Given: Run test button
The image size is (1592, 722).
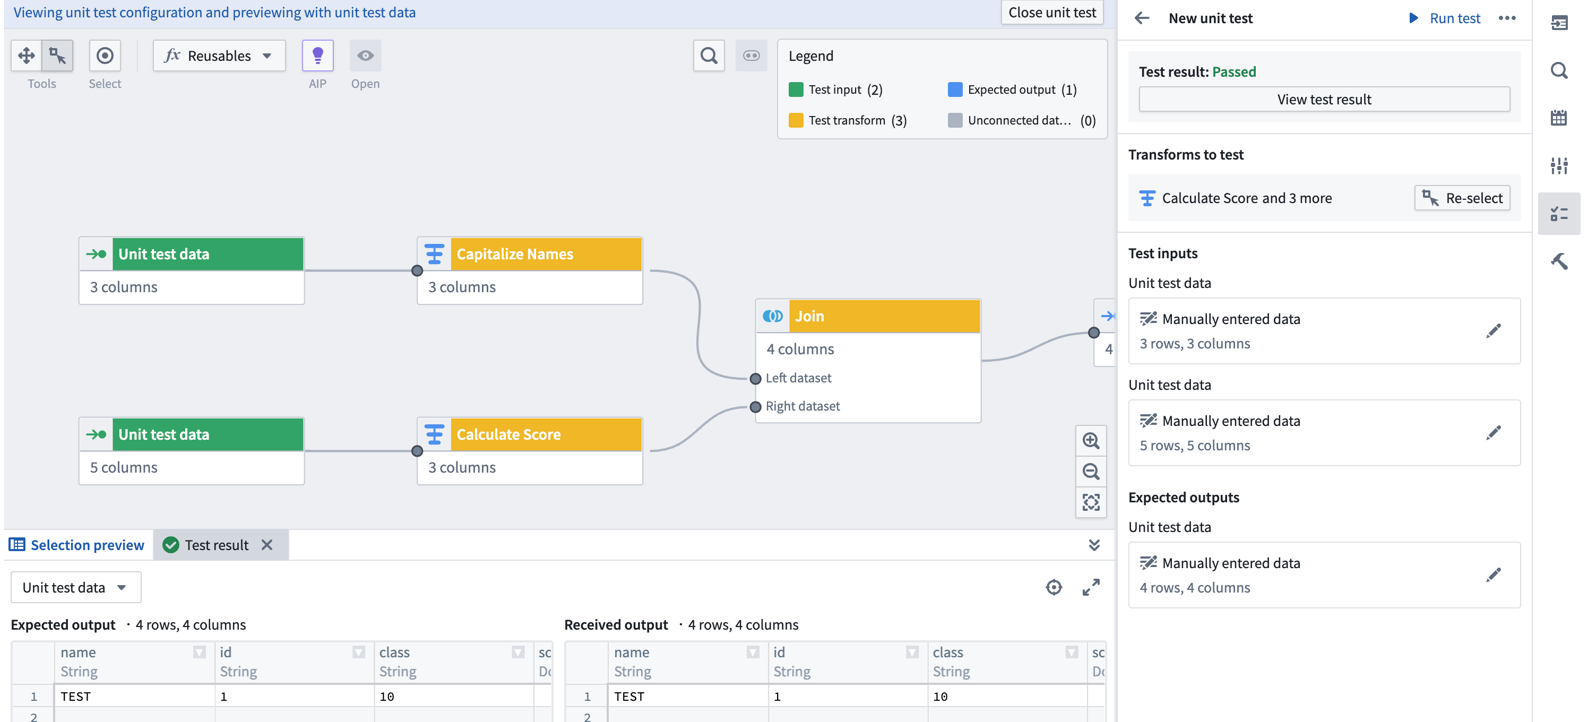Looking at the screenshot, I should coord(1444,18).
